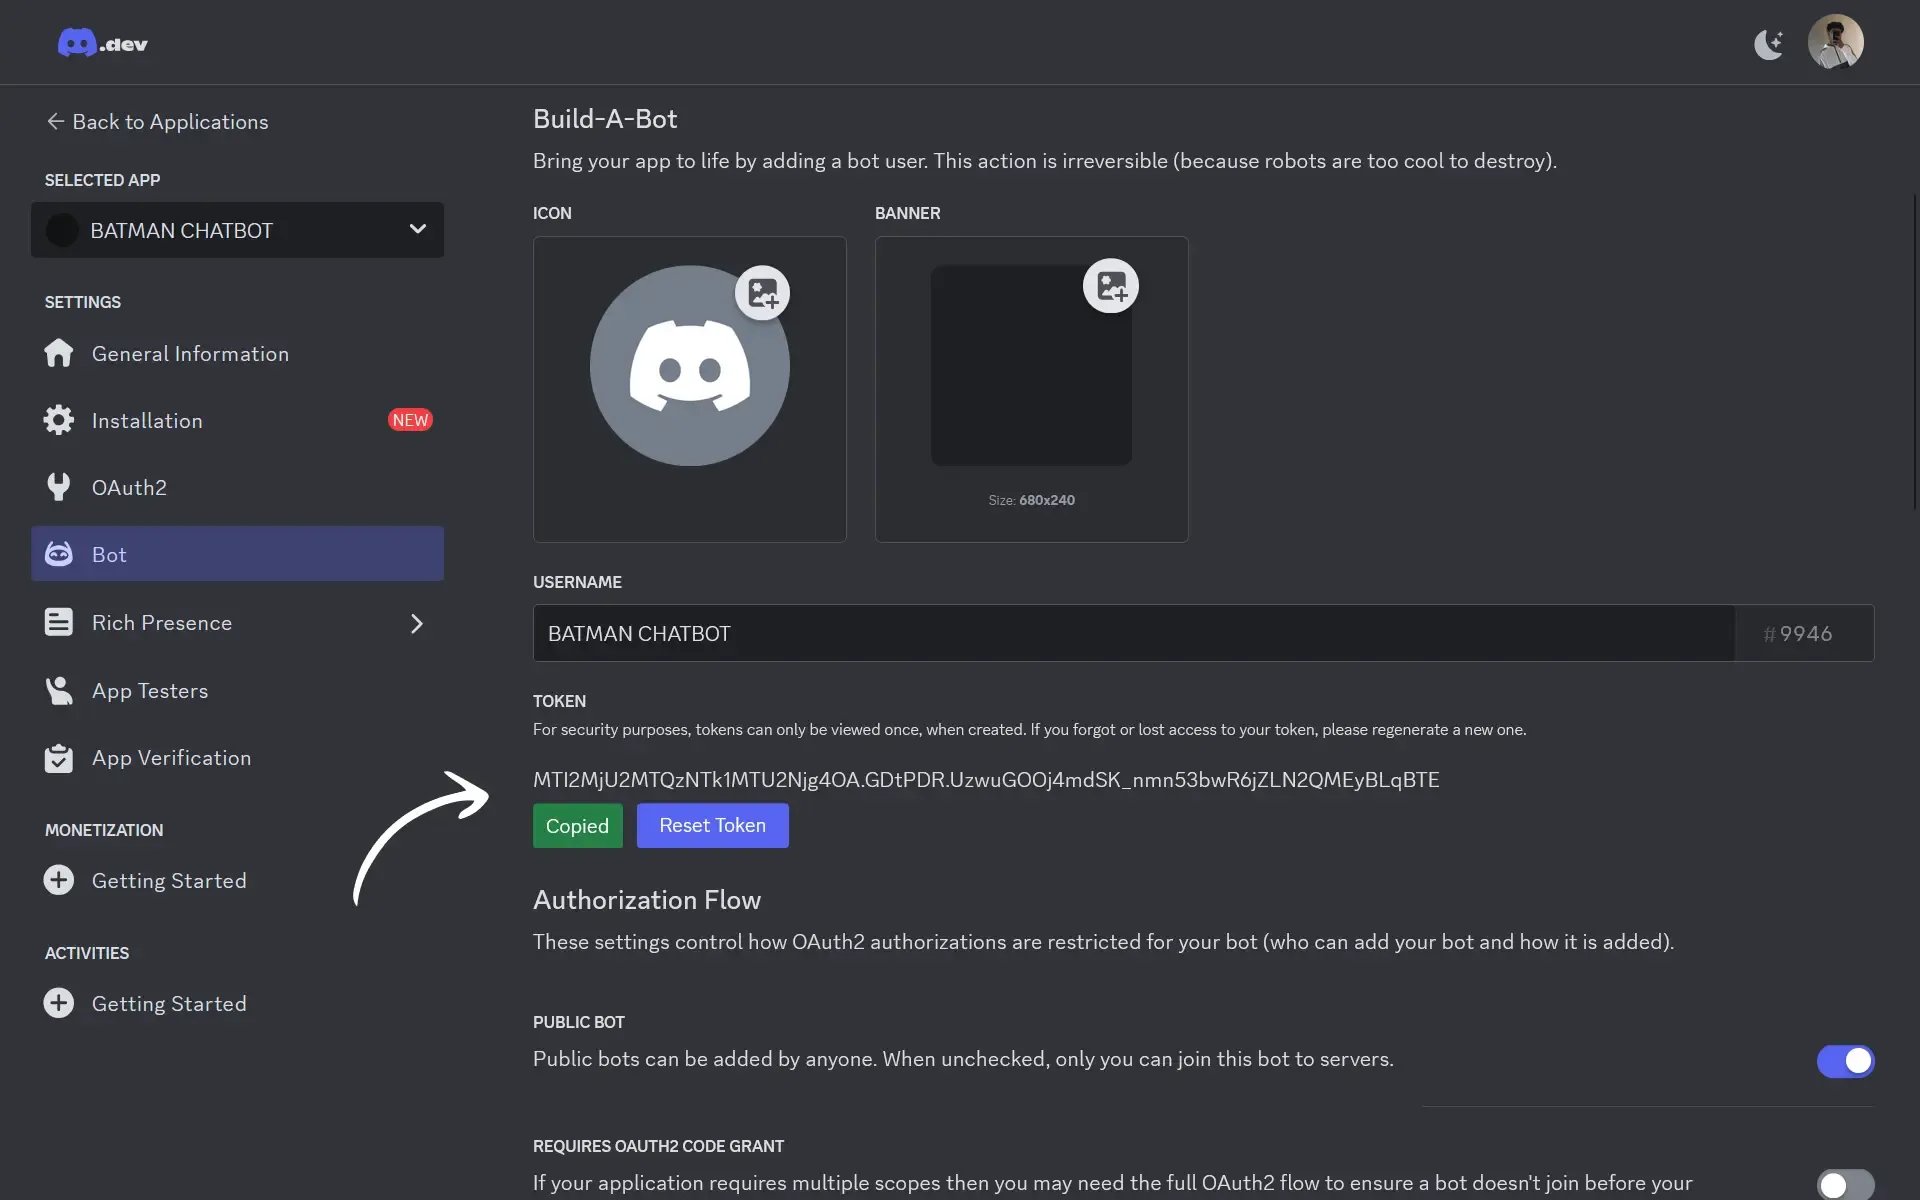The height and width of the screenshot is (1200, 1920).
Task: Open the Installation settings page
Action: click(147, 420)
